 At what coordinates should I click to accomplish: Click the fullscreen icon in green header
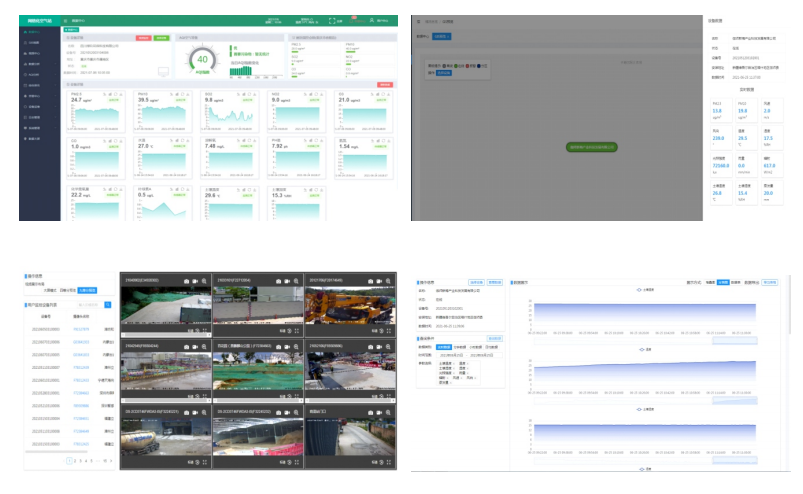click(x=330, y=19)
